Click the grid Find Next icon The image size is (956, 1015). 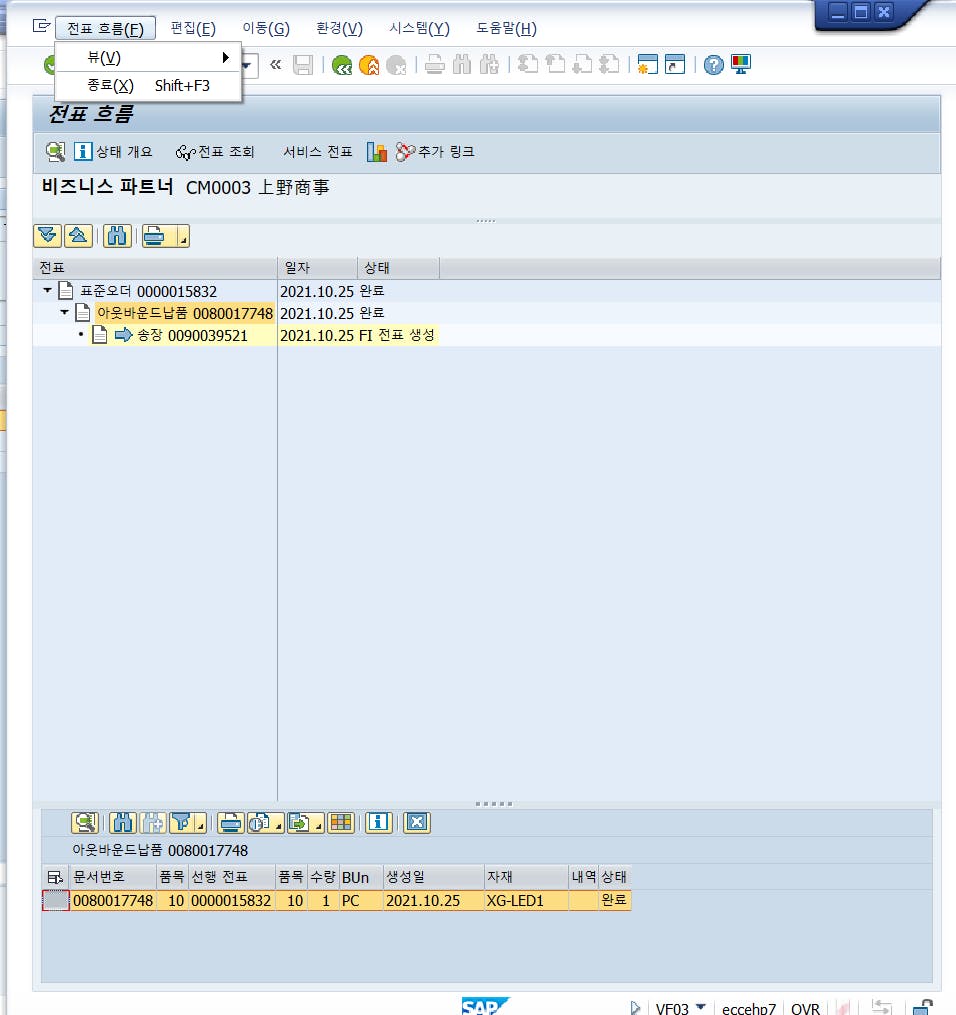coord(153,823)
